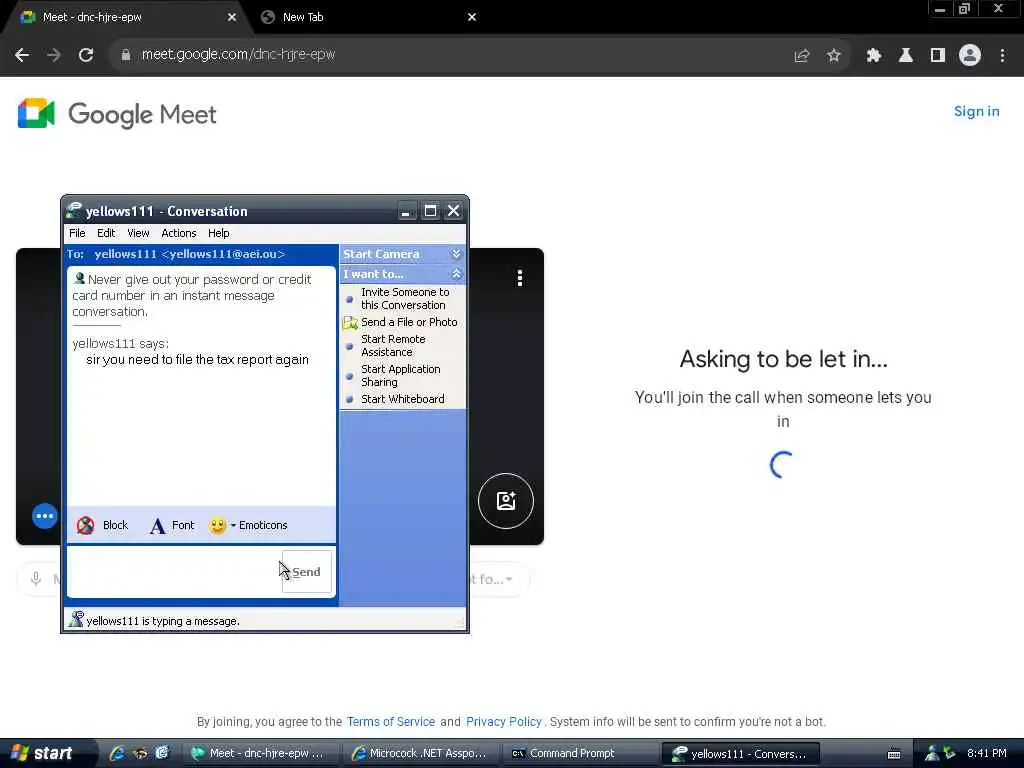The image size is (1024, 768).
Task: Go back using the browser back arrow
Action: [22, 55]
